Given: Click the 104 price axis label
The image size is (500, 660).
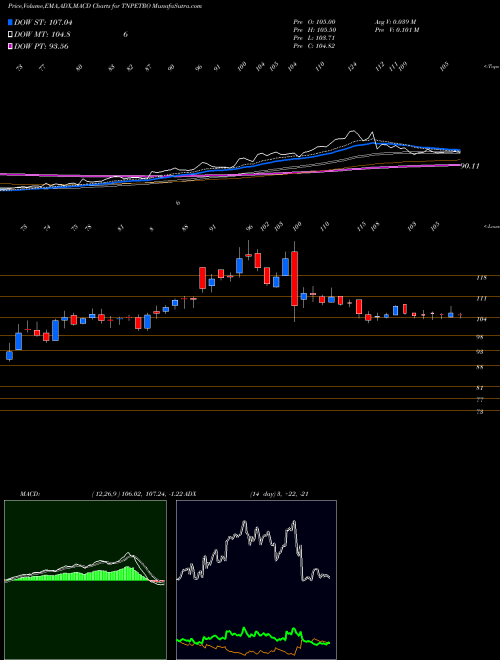Looking at the screenshot, I should click(481, 319).
